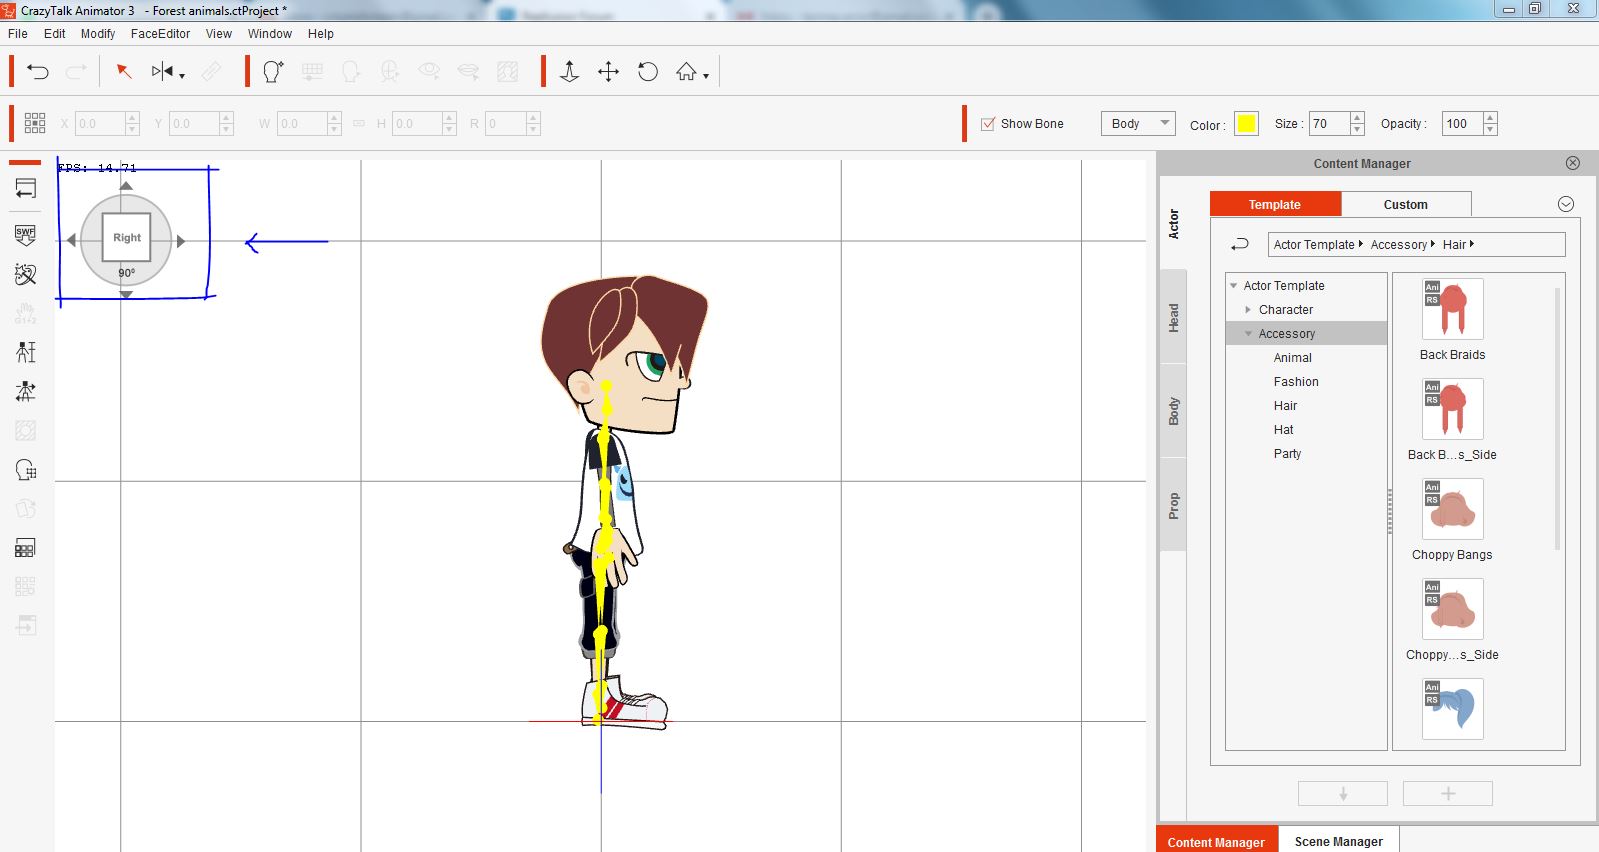Select the Back Braids hair thumbnail
1599x852 pixels.
coord(1453,309)
